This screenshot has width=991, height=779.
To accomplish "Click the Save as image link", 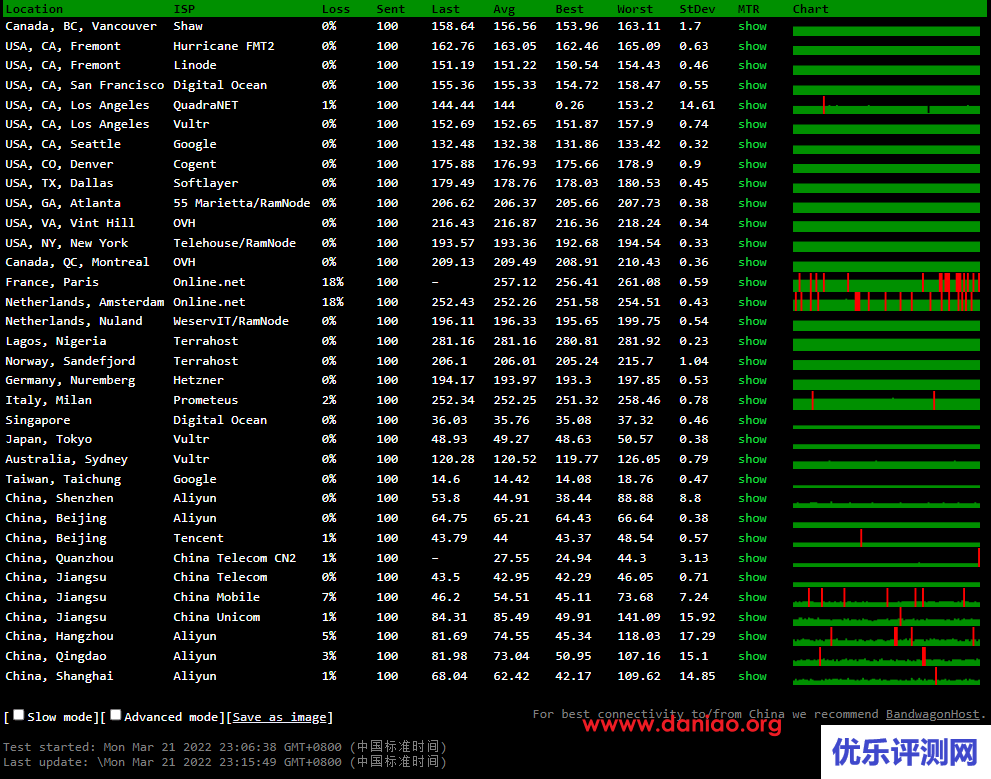I will [x=279, y=717].
